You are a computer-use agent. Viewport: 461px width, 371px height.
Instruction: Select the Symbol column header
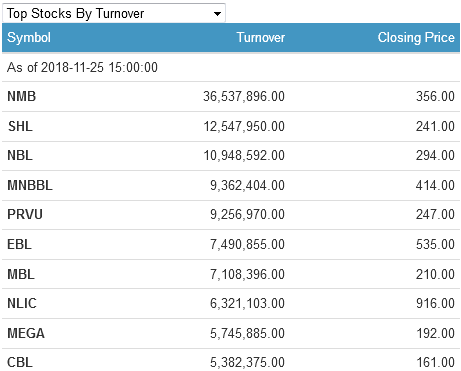click(29, 37)
